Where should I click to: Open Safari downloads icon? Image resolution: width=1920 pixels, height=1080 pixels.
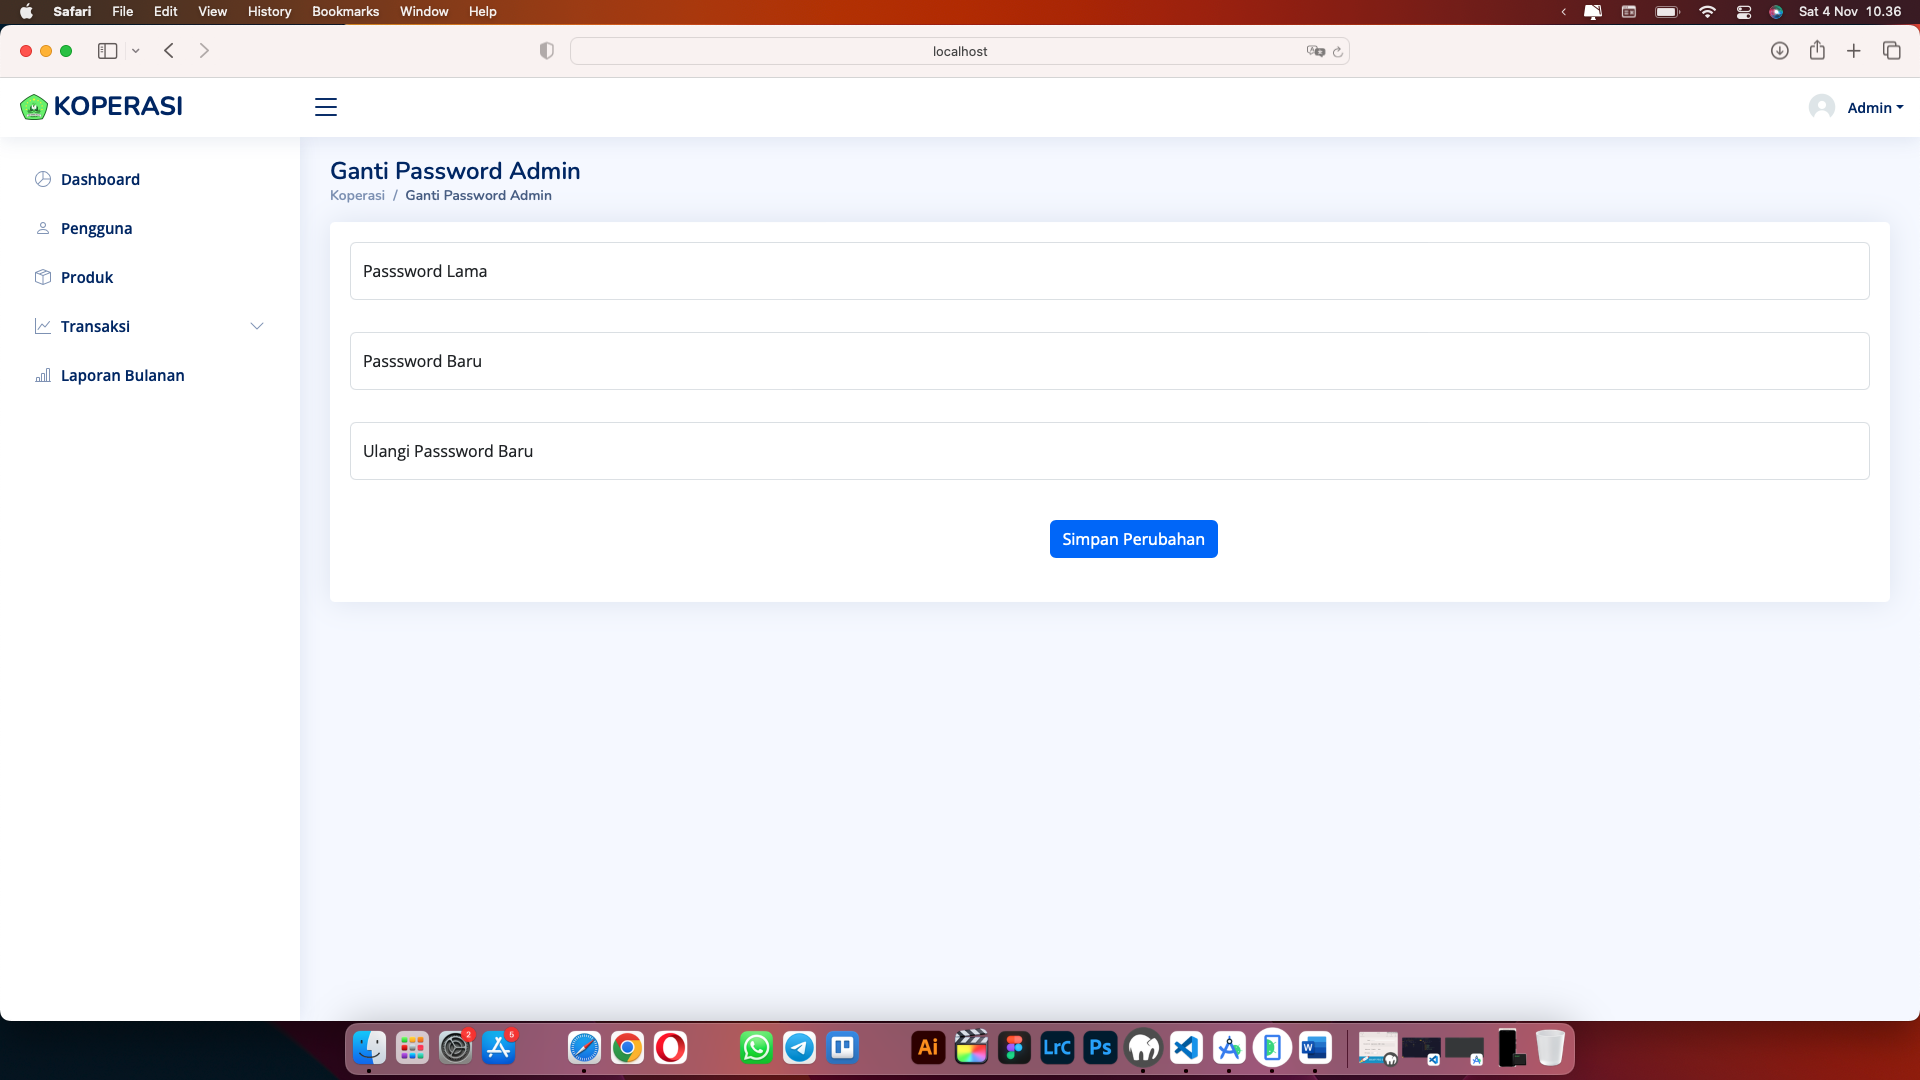(x=1779, y=51)
